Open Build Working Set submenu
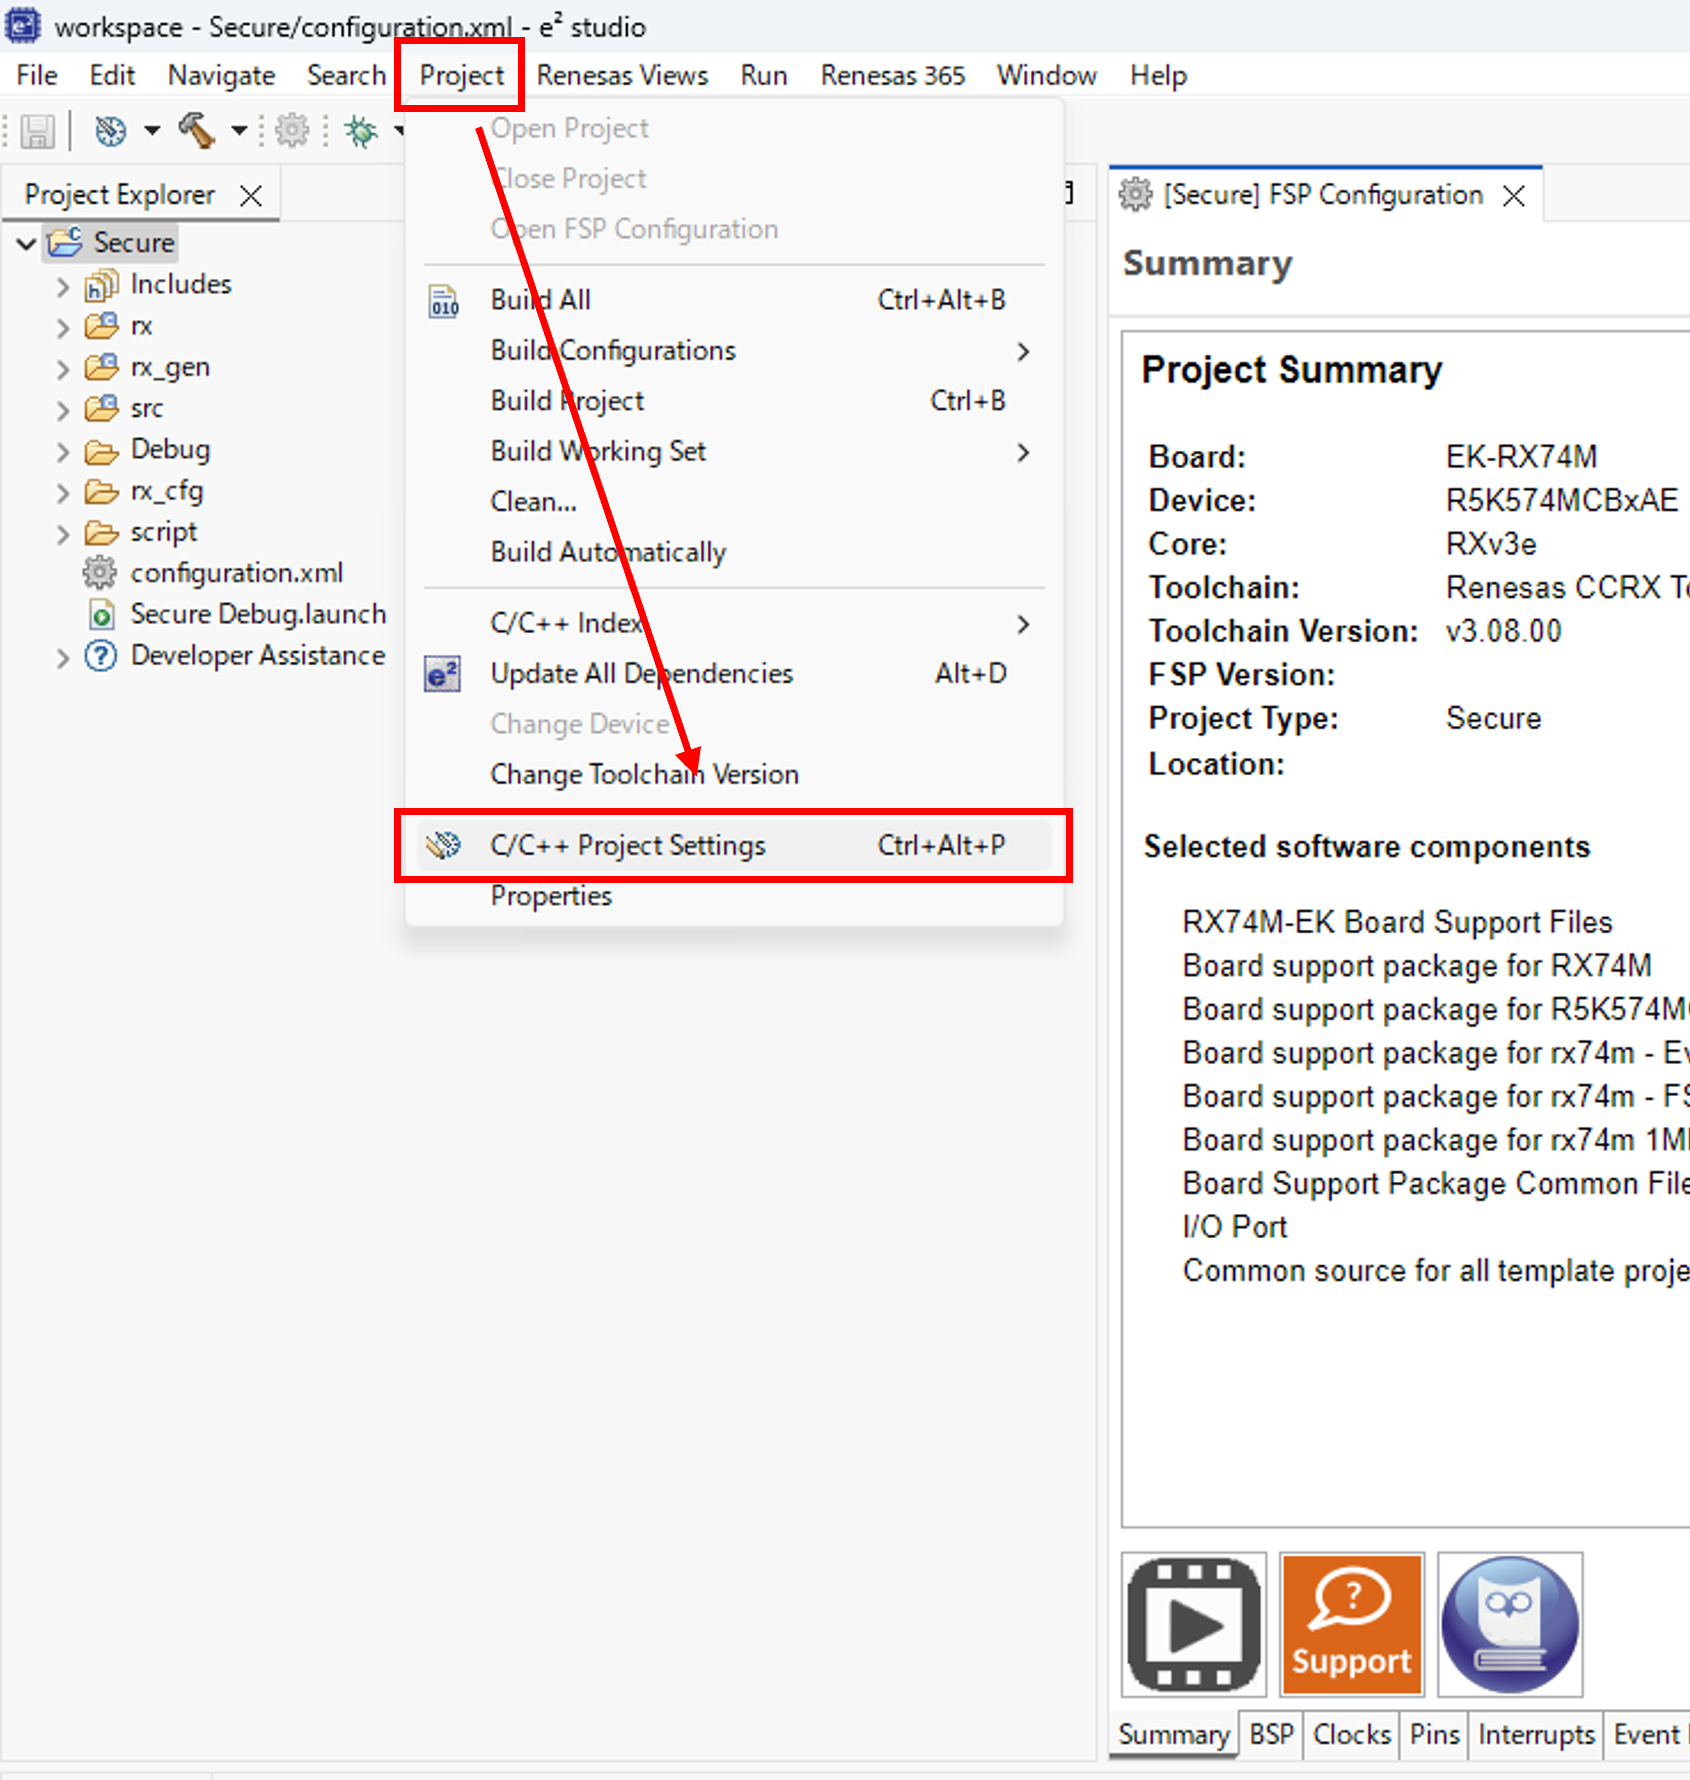Viewport: 1690px width, 1780px height. (735, 452)
